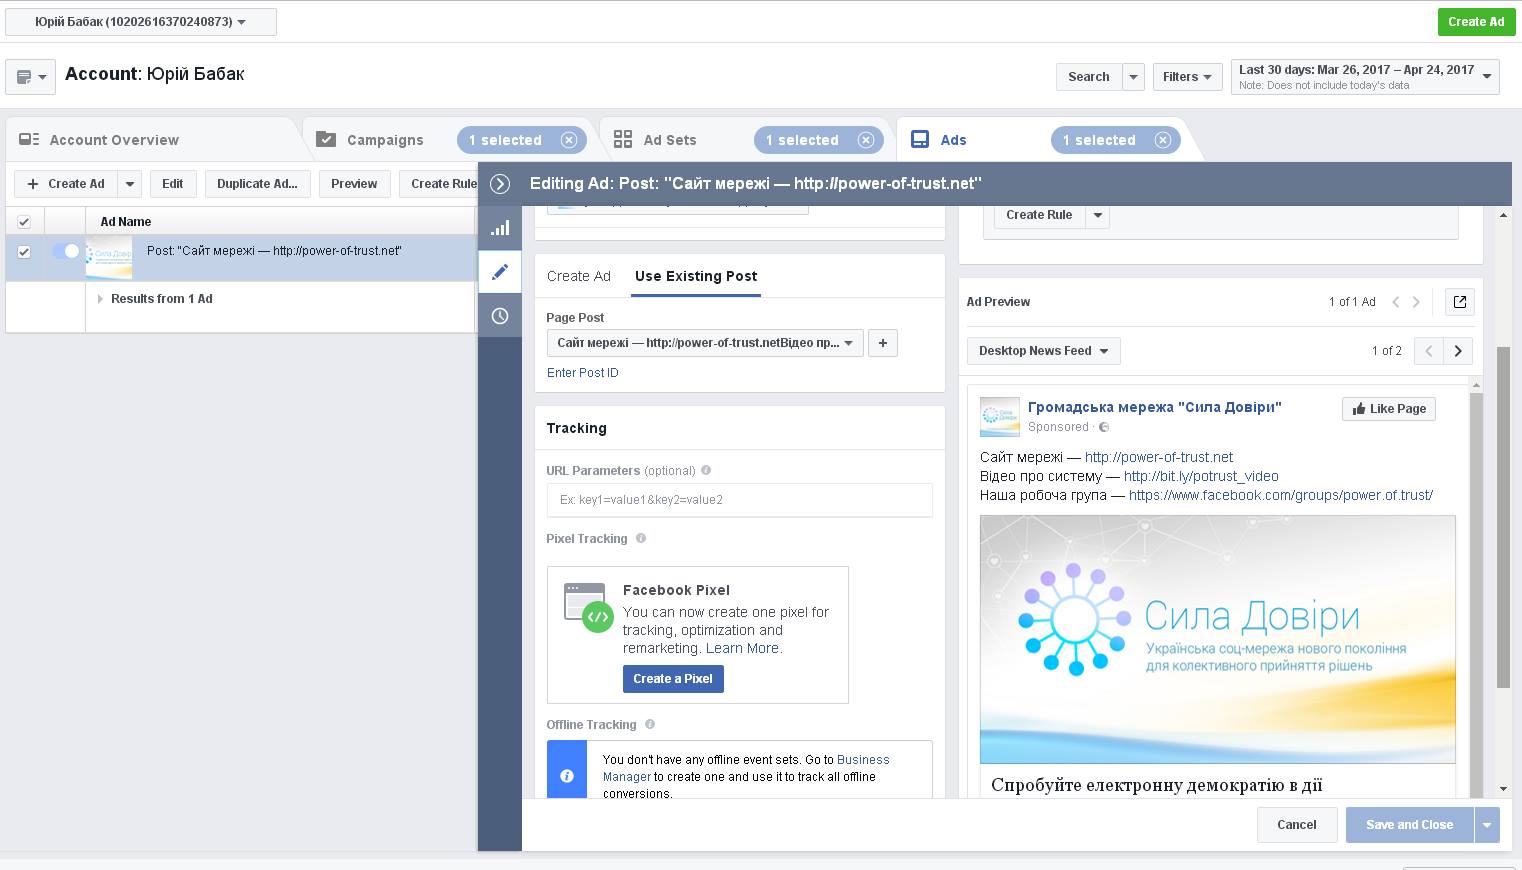Open ad preview in new window icon
The width and height of the screenshot is (1522, 870).
click(x=1459, y=302)
